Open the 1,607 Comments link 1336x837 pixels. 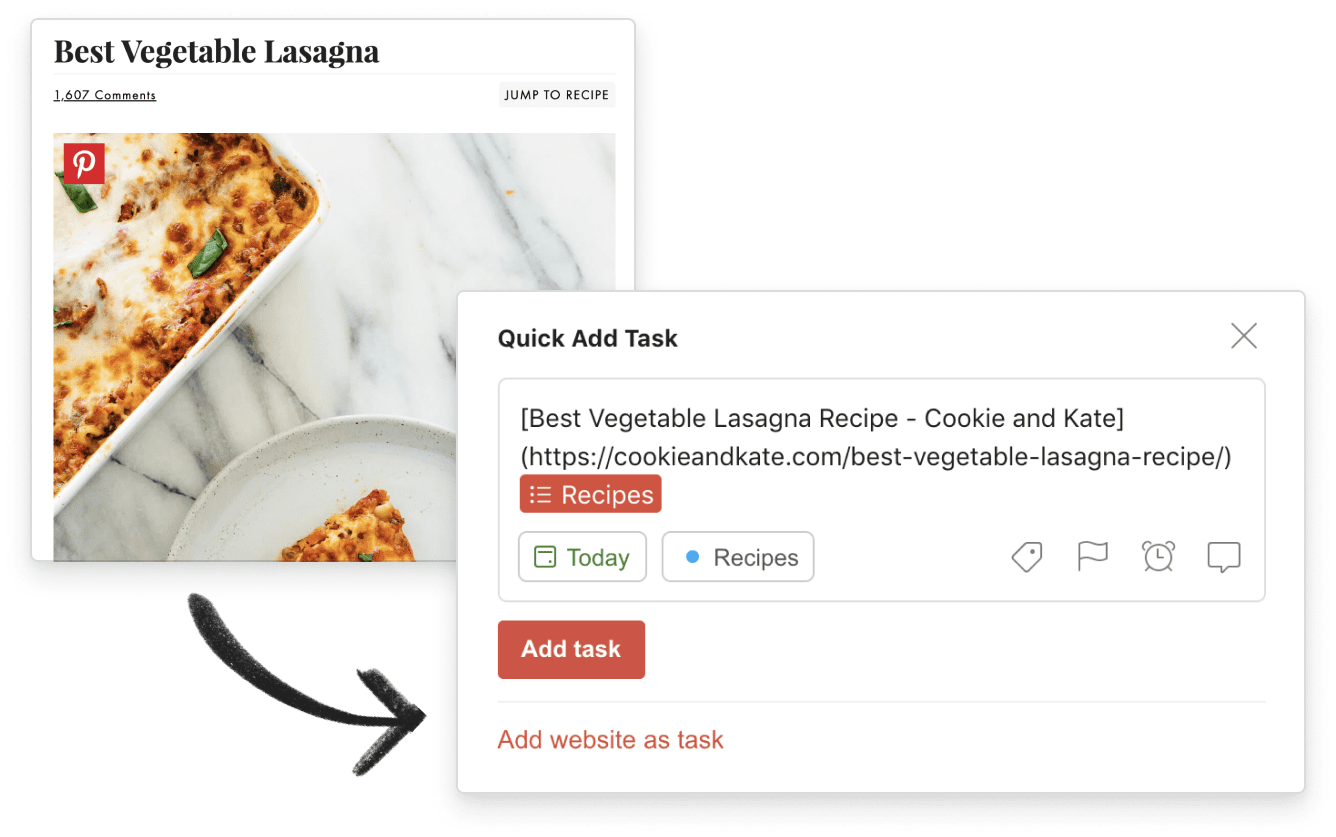click(x=104, y=95)
